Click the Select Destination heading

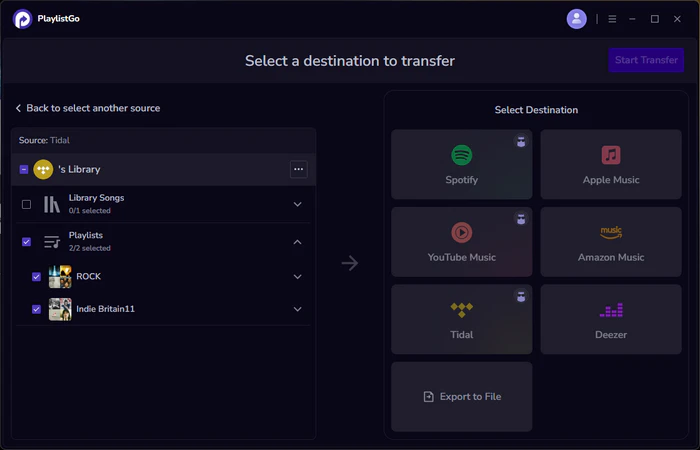point(536,110)
